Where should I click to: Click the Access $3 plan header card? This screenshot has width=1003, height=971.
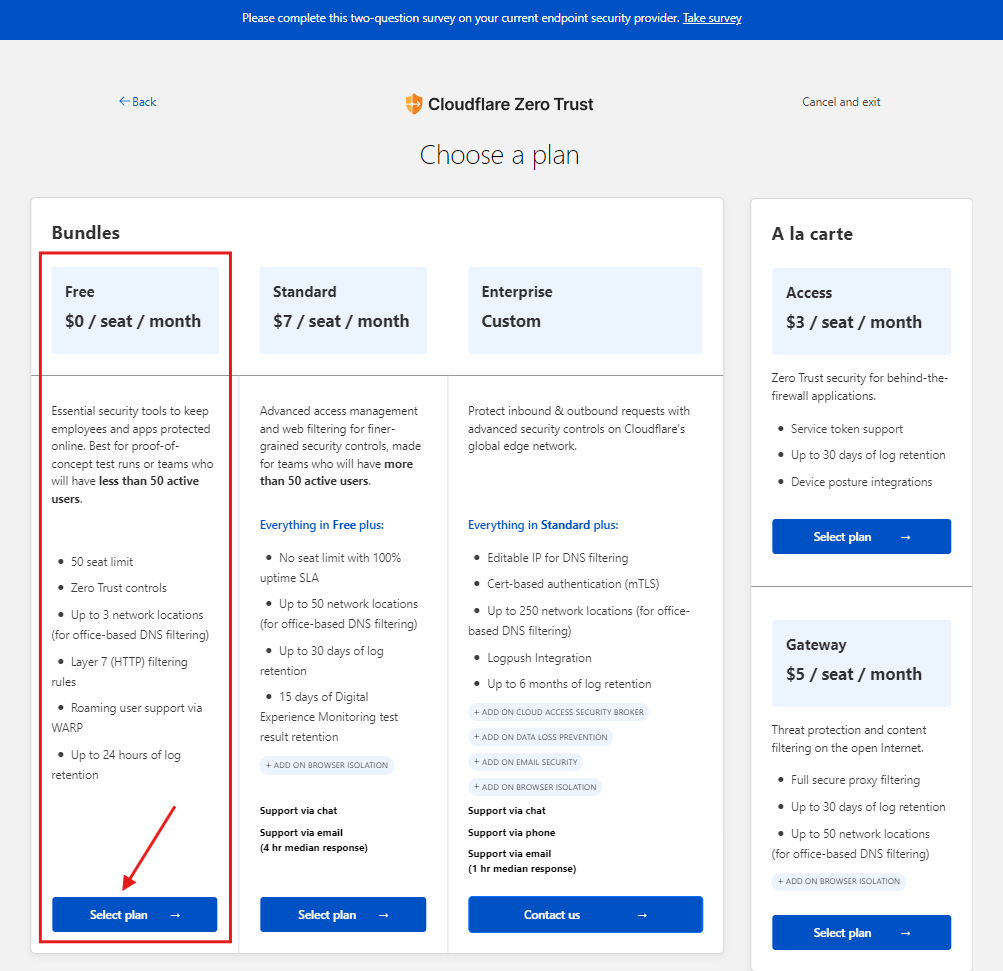click(x=861, y=312)
